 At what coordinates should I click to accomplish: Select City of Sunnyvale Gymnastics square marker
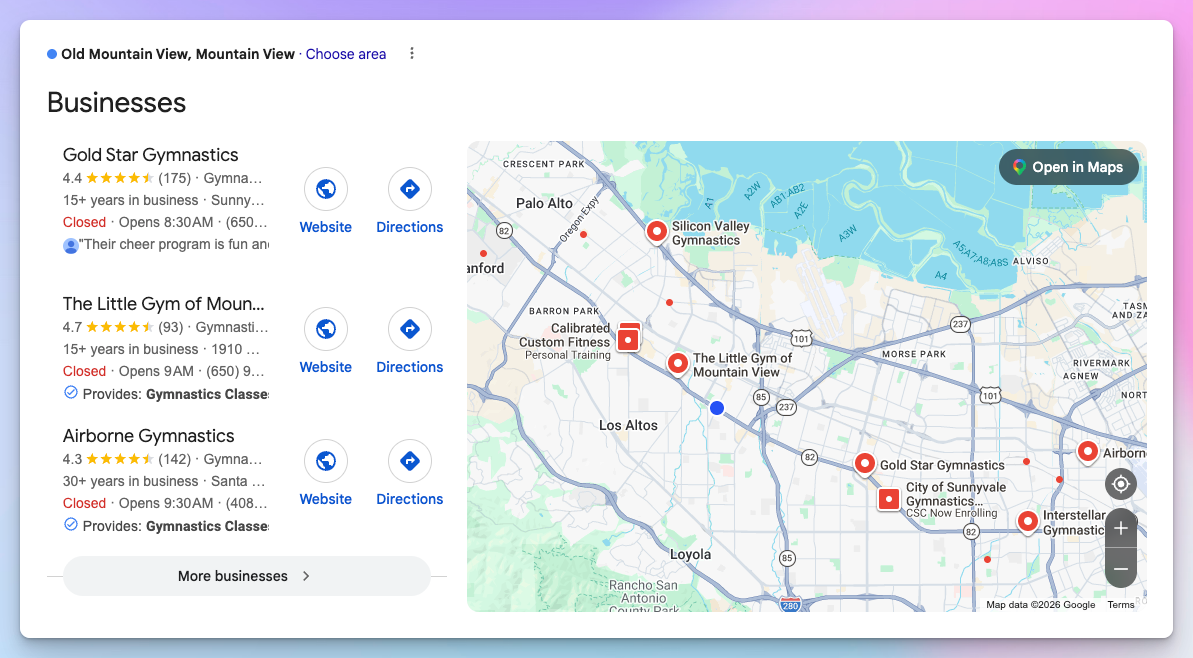tap(889, 499)
